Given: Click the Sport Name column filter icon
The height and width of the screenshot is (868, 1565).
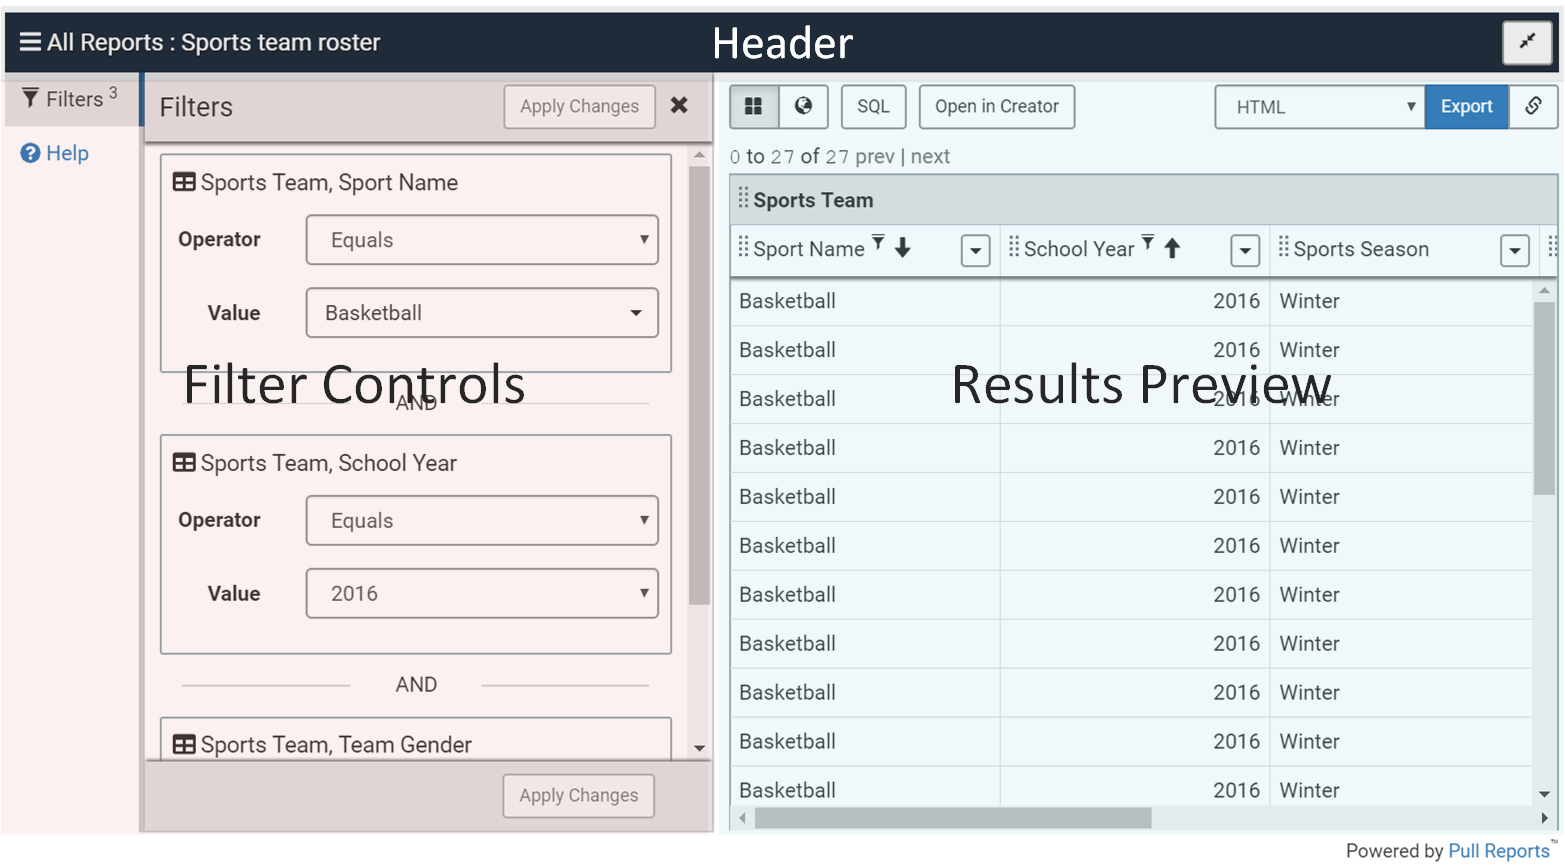Looking at the screenshot, I should tap(878, 242).
